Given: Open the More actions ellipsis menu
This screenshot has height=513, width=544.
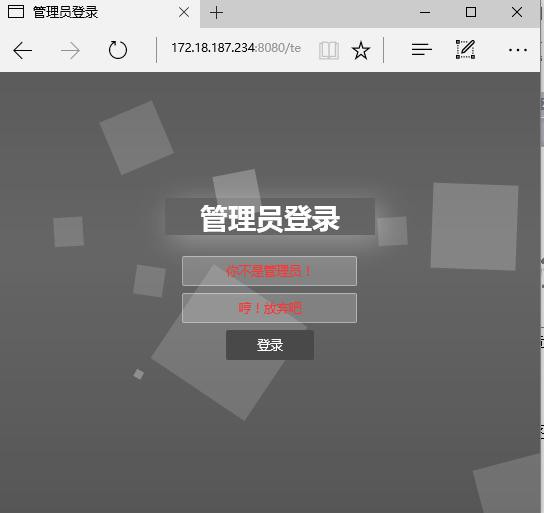Looking at the screenshot, I should click(518, 50).
